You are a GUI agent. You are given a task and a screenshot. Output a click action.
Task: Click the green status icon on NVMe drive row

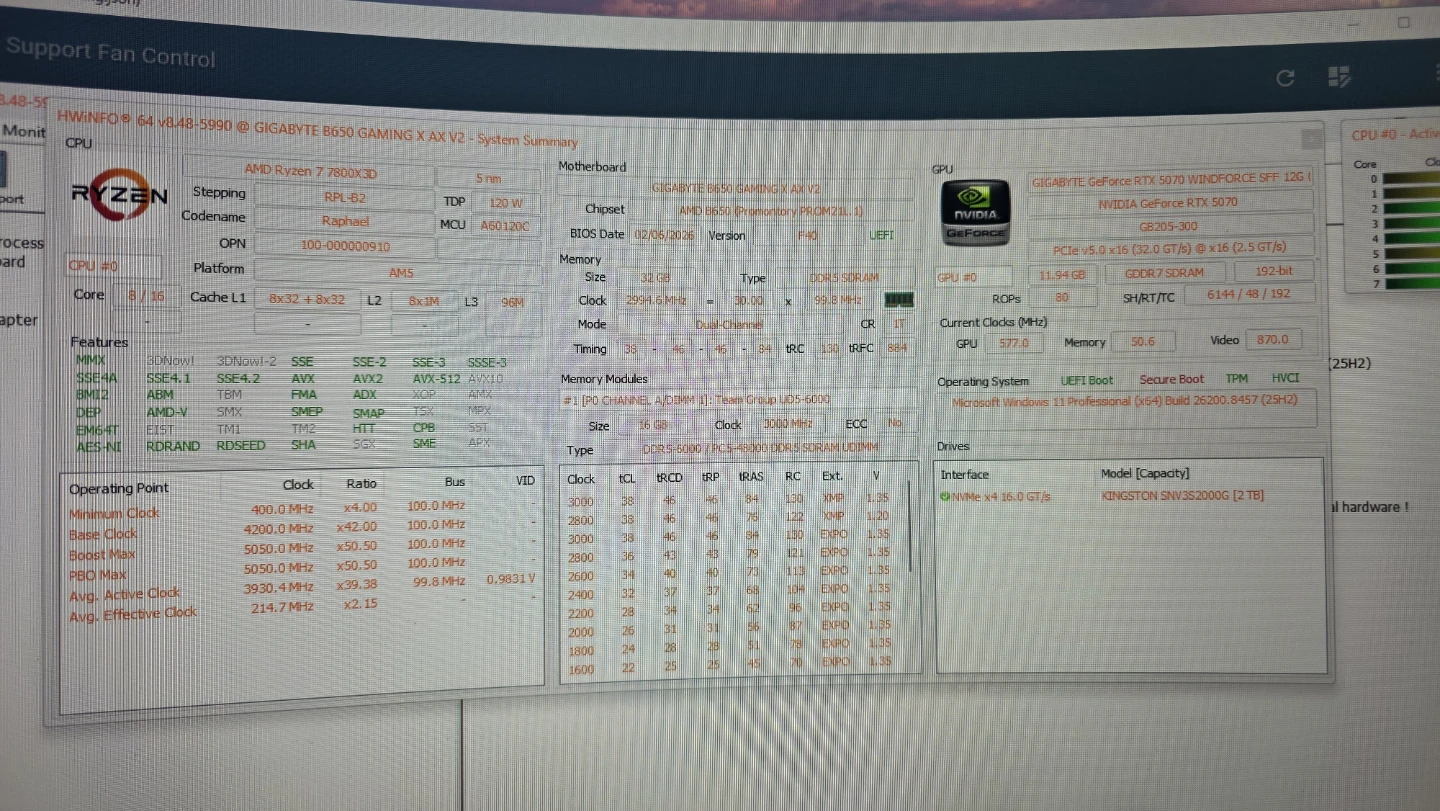[945, 496]
